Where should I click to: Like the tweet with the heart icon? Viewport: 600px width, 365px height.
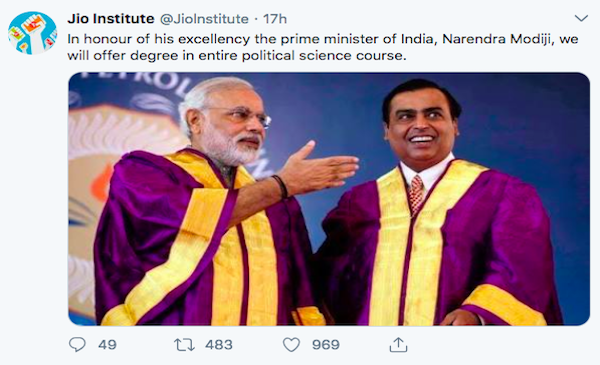point(291,345)
